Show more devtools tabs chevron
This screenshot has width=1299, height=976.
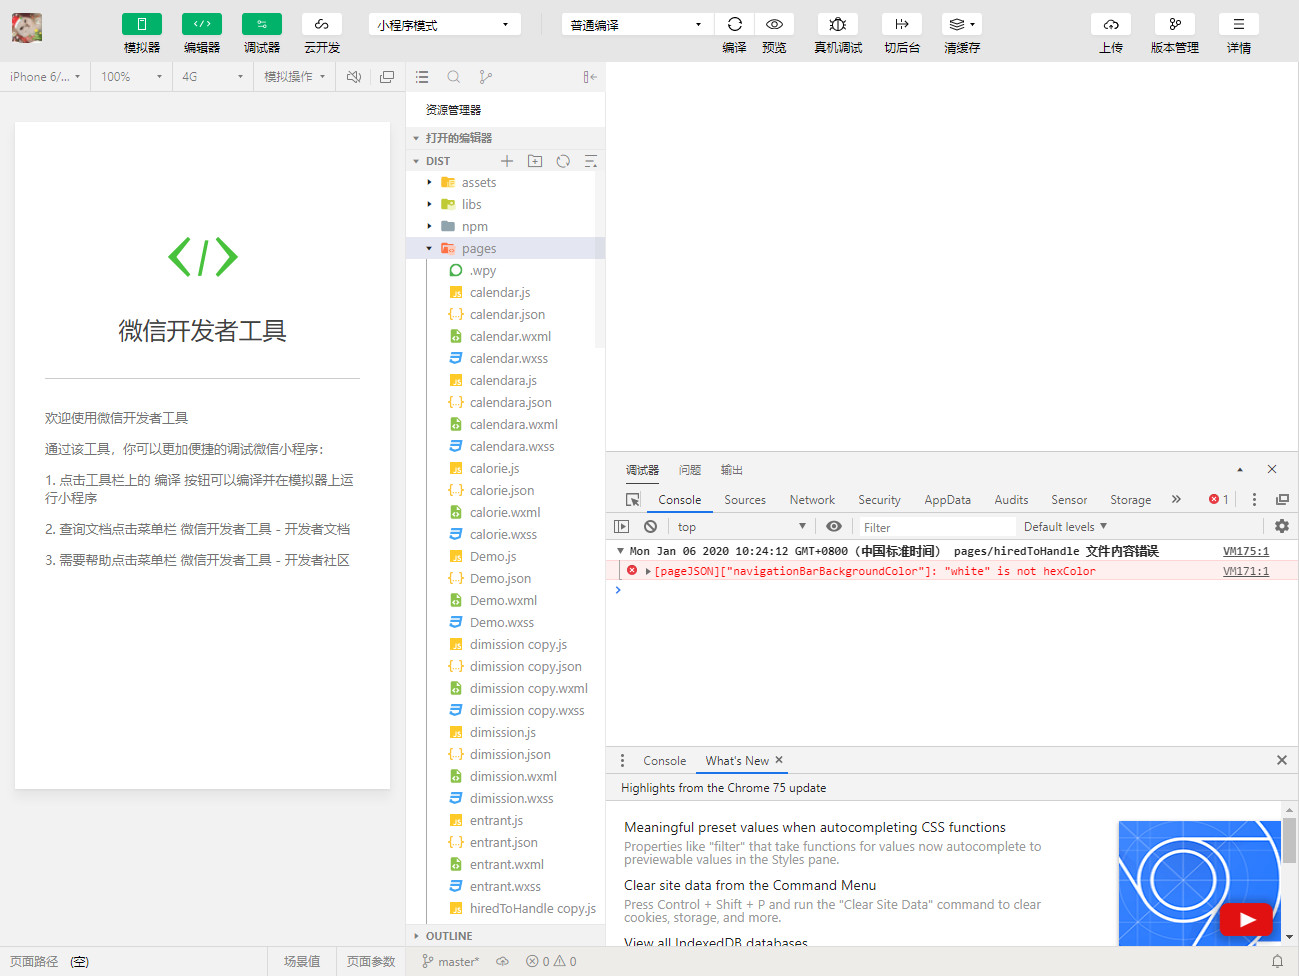1176,499
